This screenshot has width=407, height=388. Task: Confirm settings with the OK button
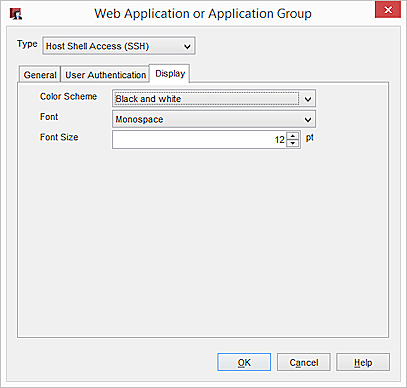coord(244,362)
